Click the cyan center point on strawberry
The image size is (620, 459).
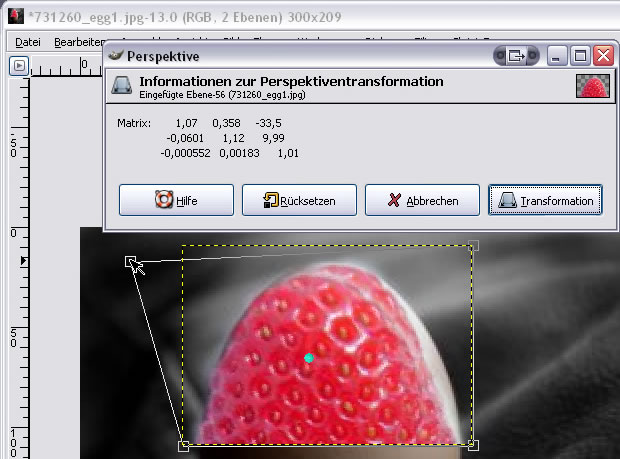click(x=309, y=357)
